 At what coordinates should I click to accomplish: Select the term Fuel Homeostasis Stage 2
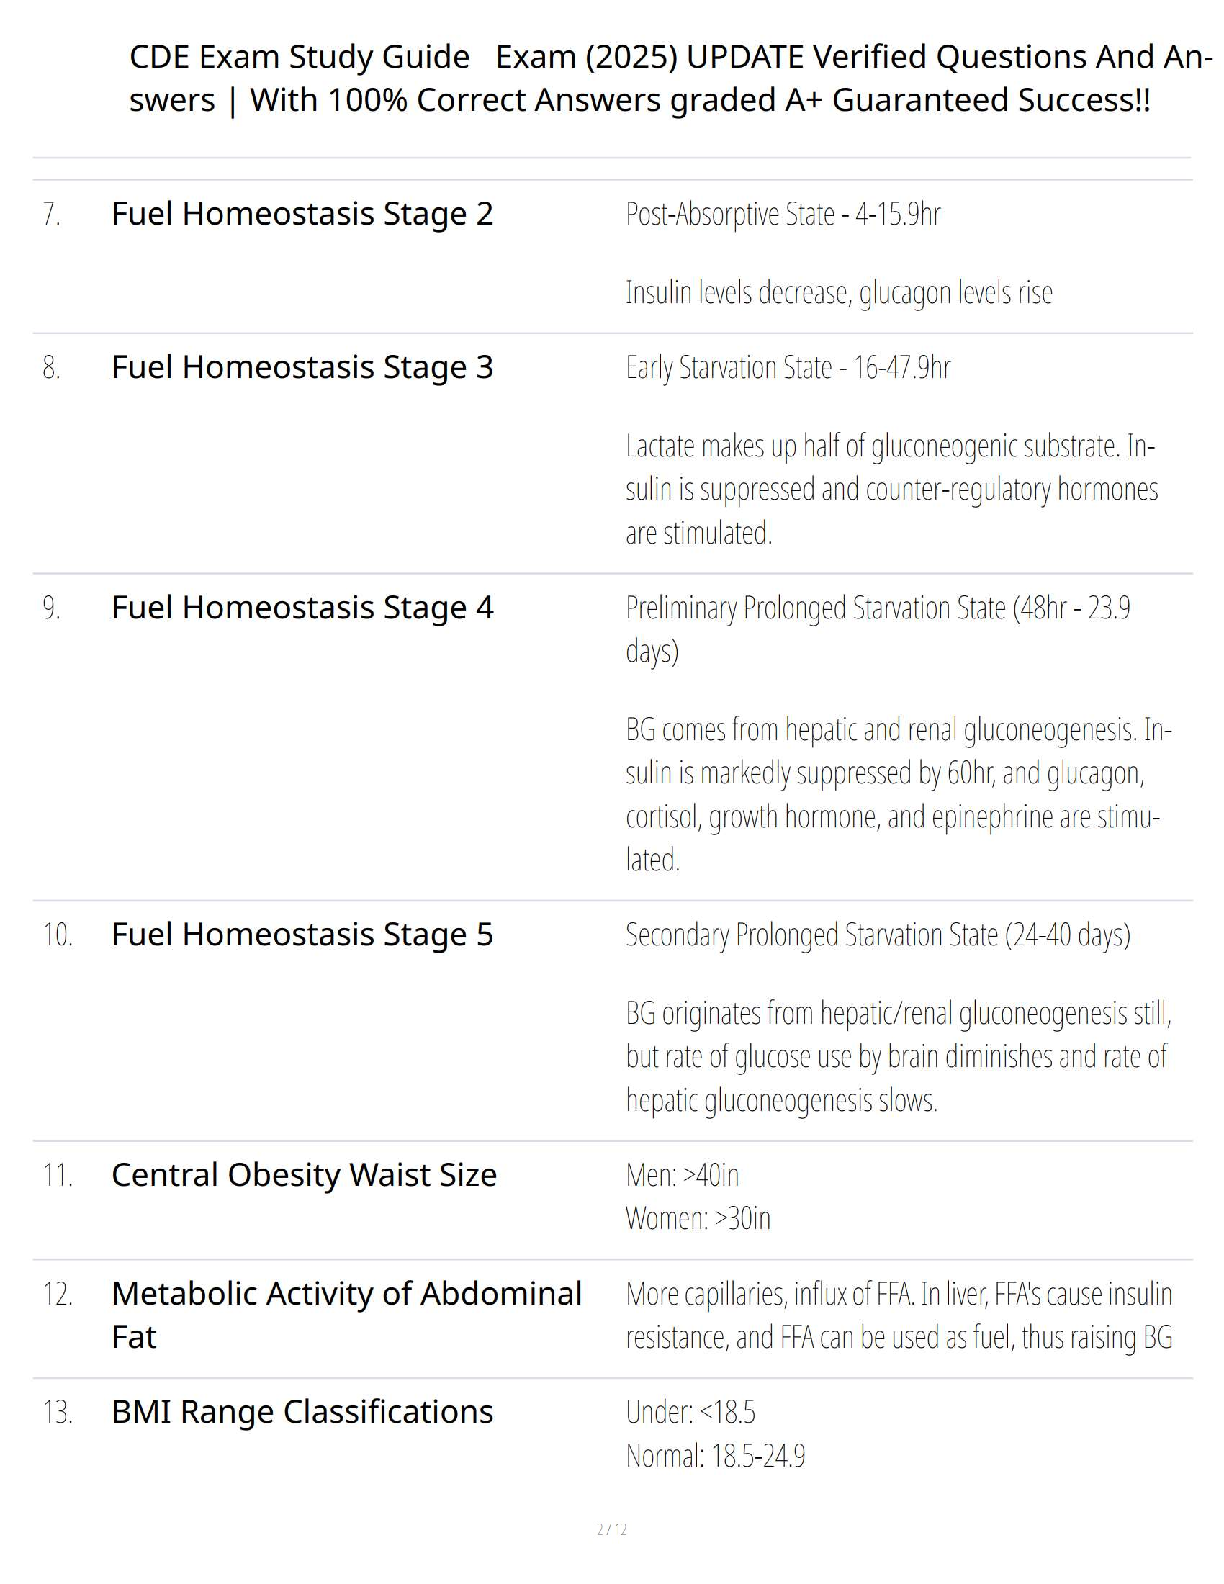pos(302,214)
